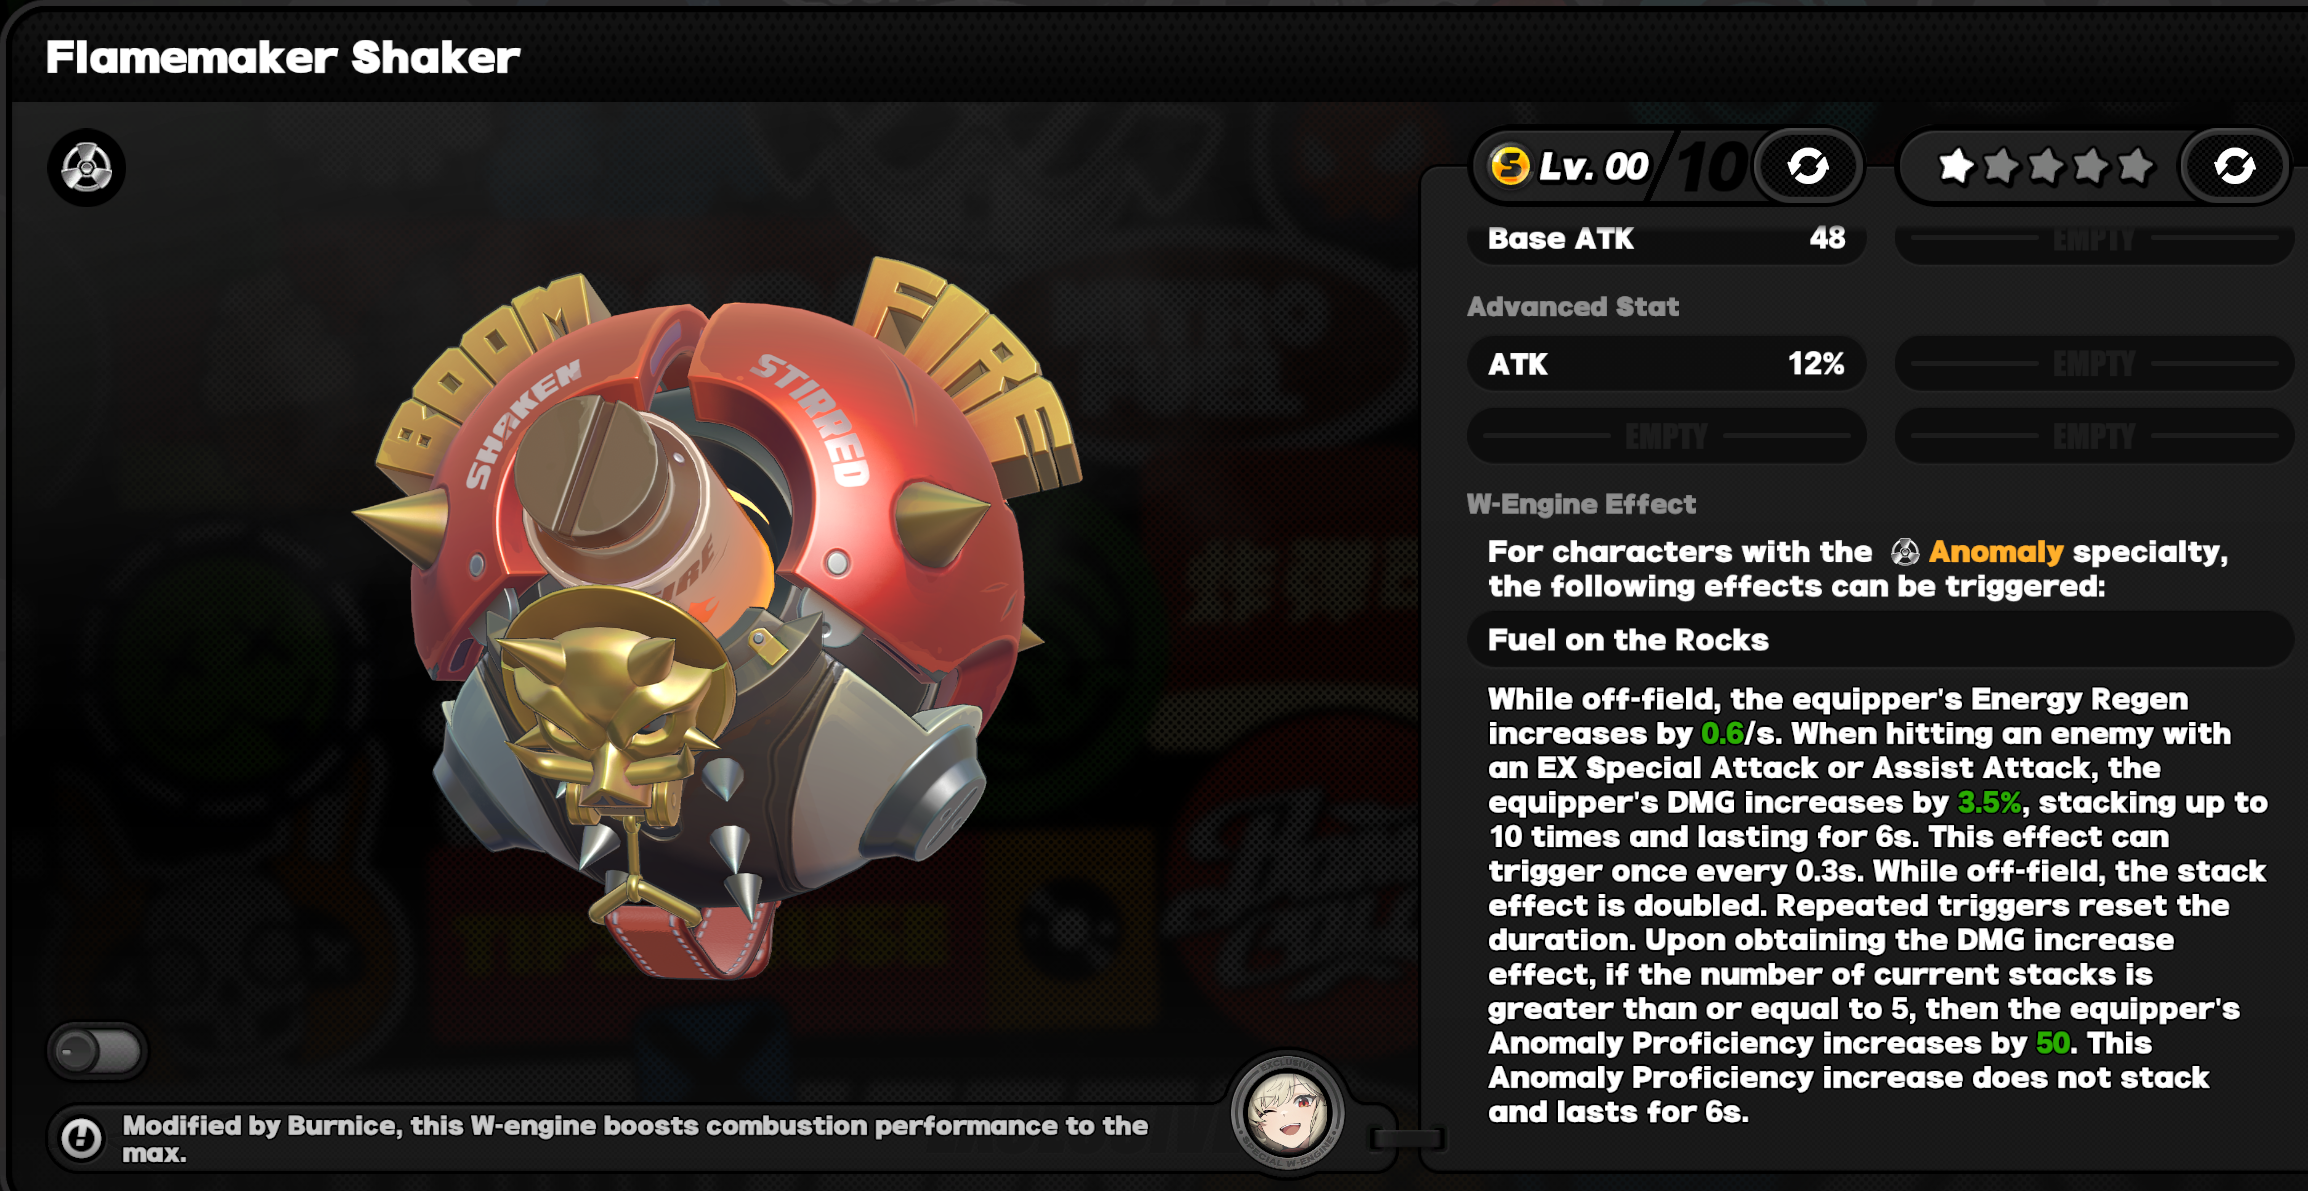Click the Anomaly specialty icon at top left
The height and width of the screenshot is (1191, 2308).
pos(87,167)
